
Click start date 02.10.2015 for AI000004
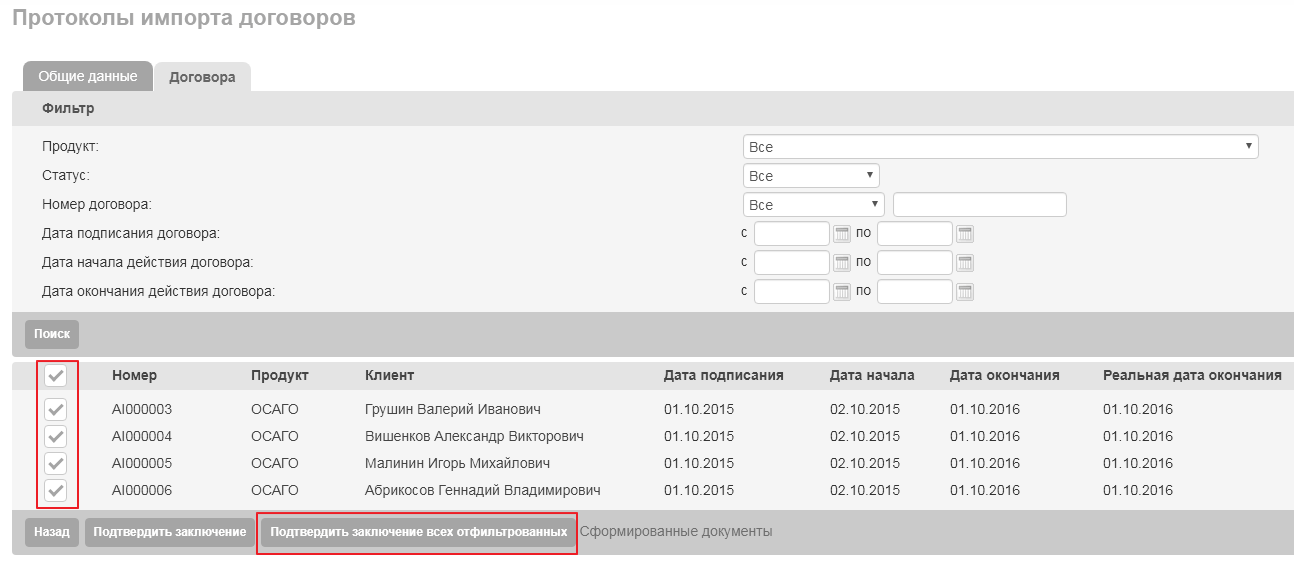865,436
